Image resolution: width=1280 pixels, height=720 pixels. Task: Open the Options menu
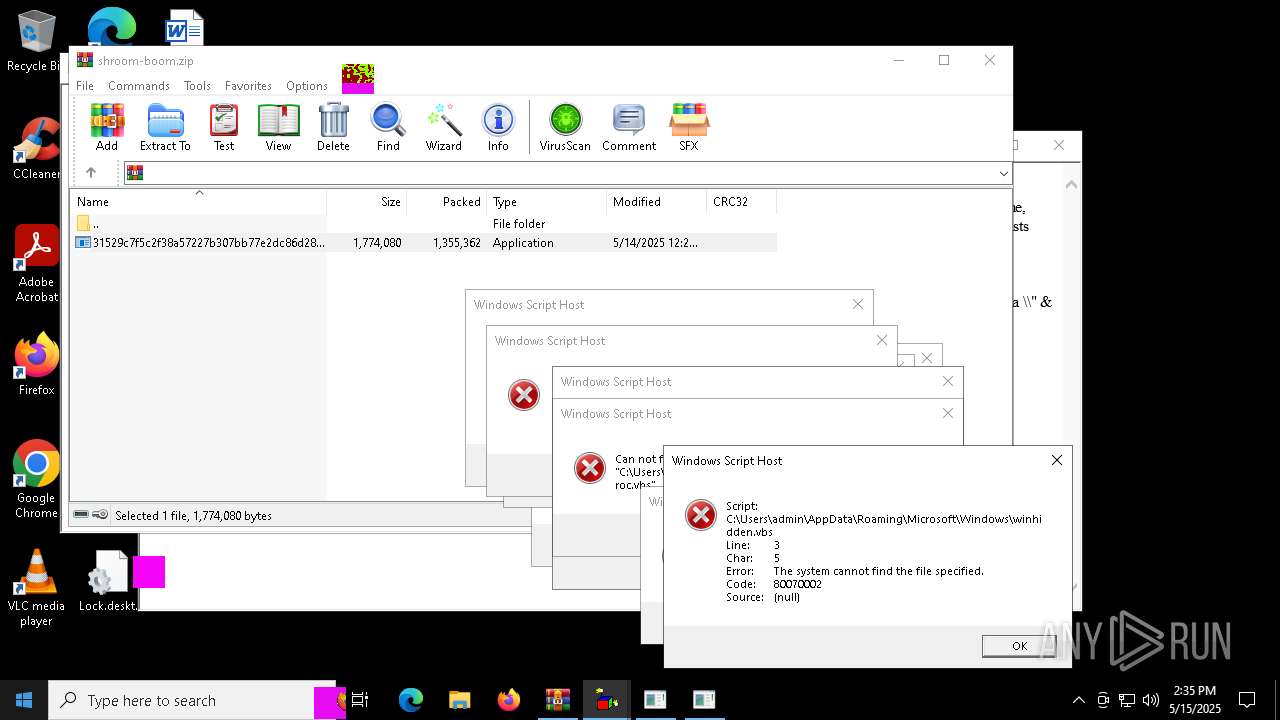pyautogui.click(x=307, y=86)
